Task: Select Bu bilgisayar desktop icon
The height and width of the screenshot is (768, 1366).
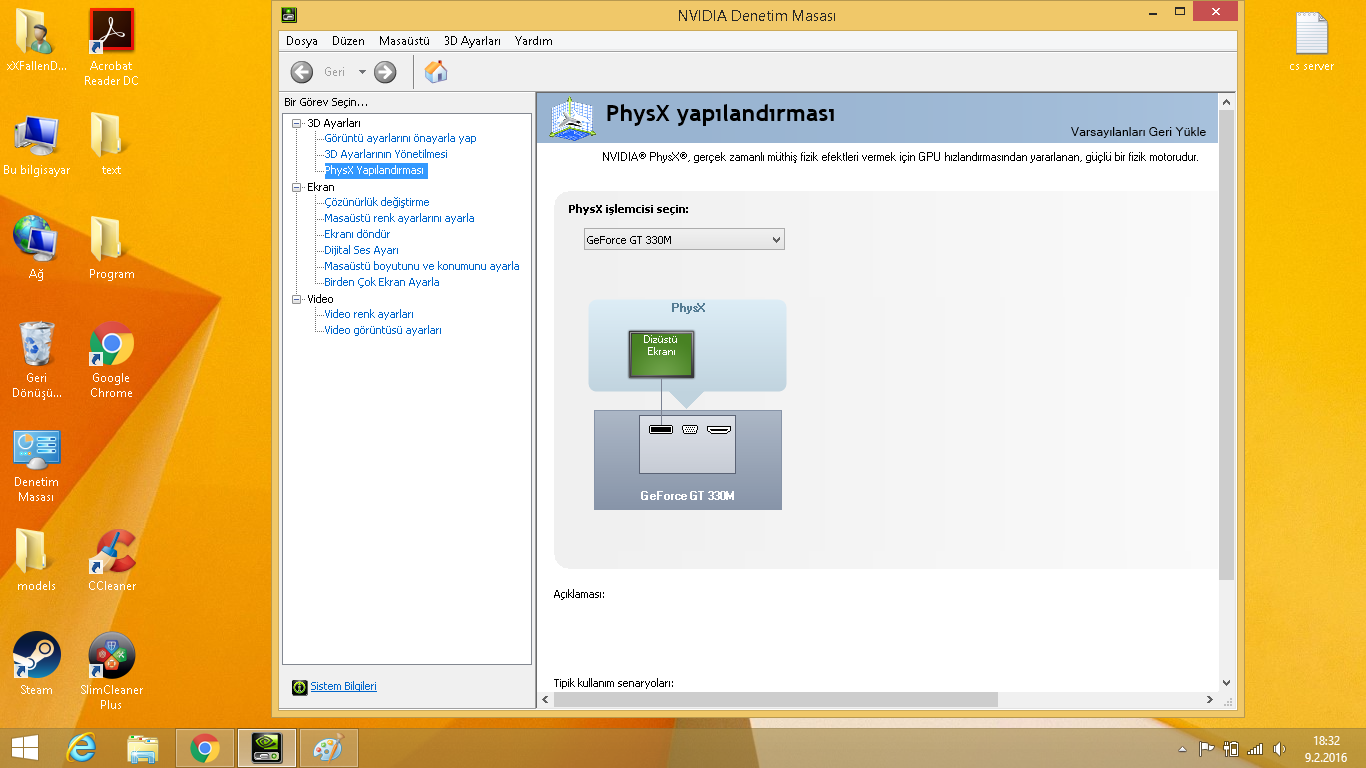Action: (36, 145)
